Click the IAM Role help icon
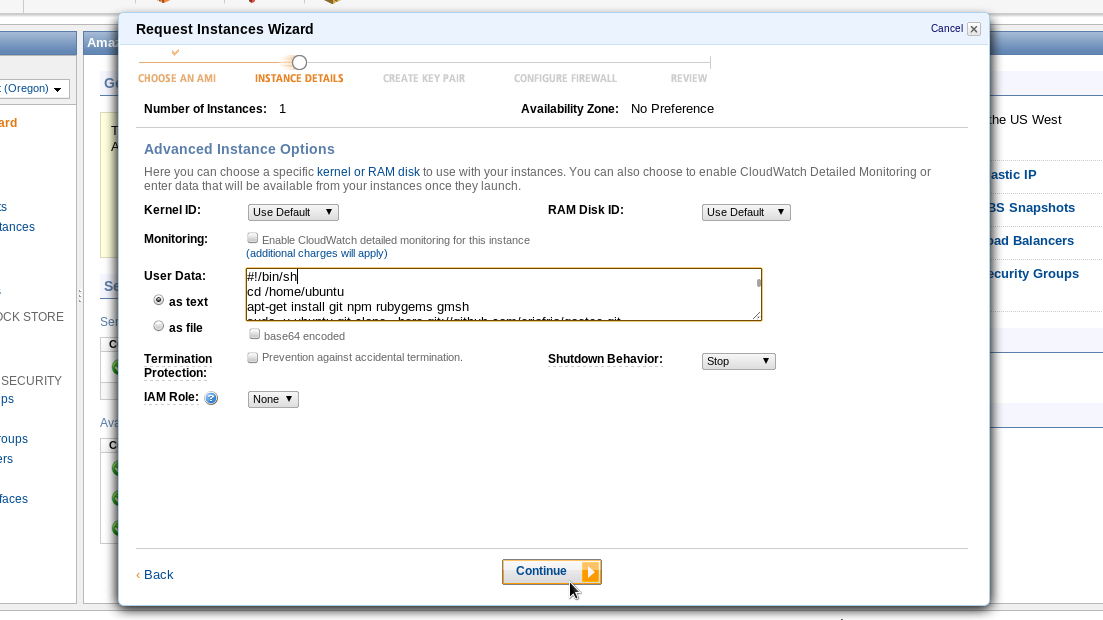Viewport: 1103px width, 620px height. pyautogui.click(x=211, y=398)
